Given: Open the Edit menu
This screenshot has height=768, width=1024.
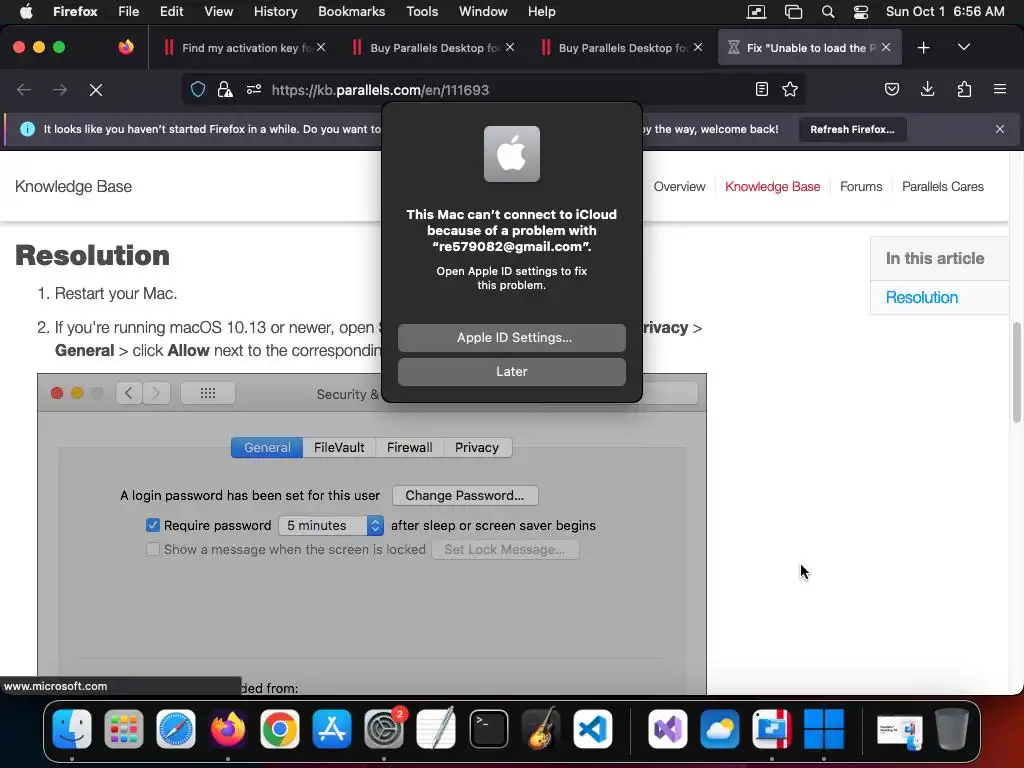Looking at the screenshot, I should [171, 12].
